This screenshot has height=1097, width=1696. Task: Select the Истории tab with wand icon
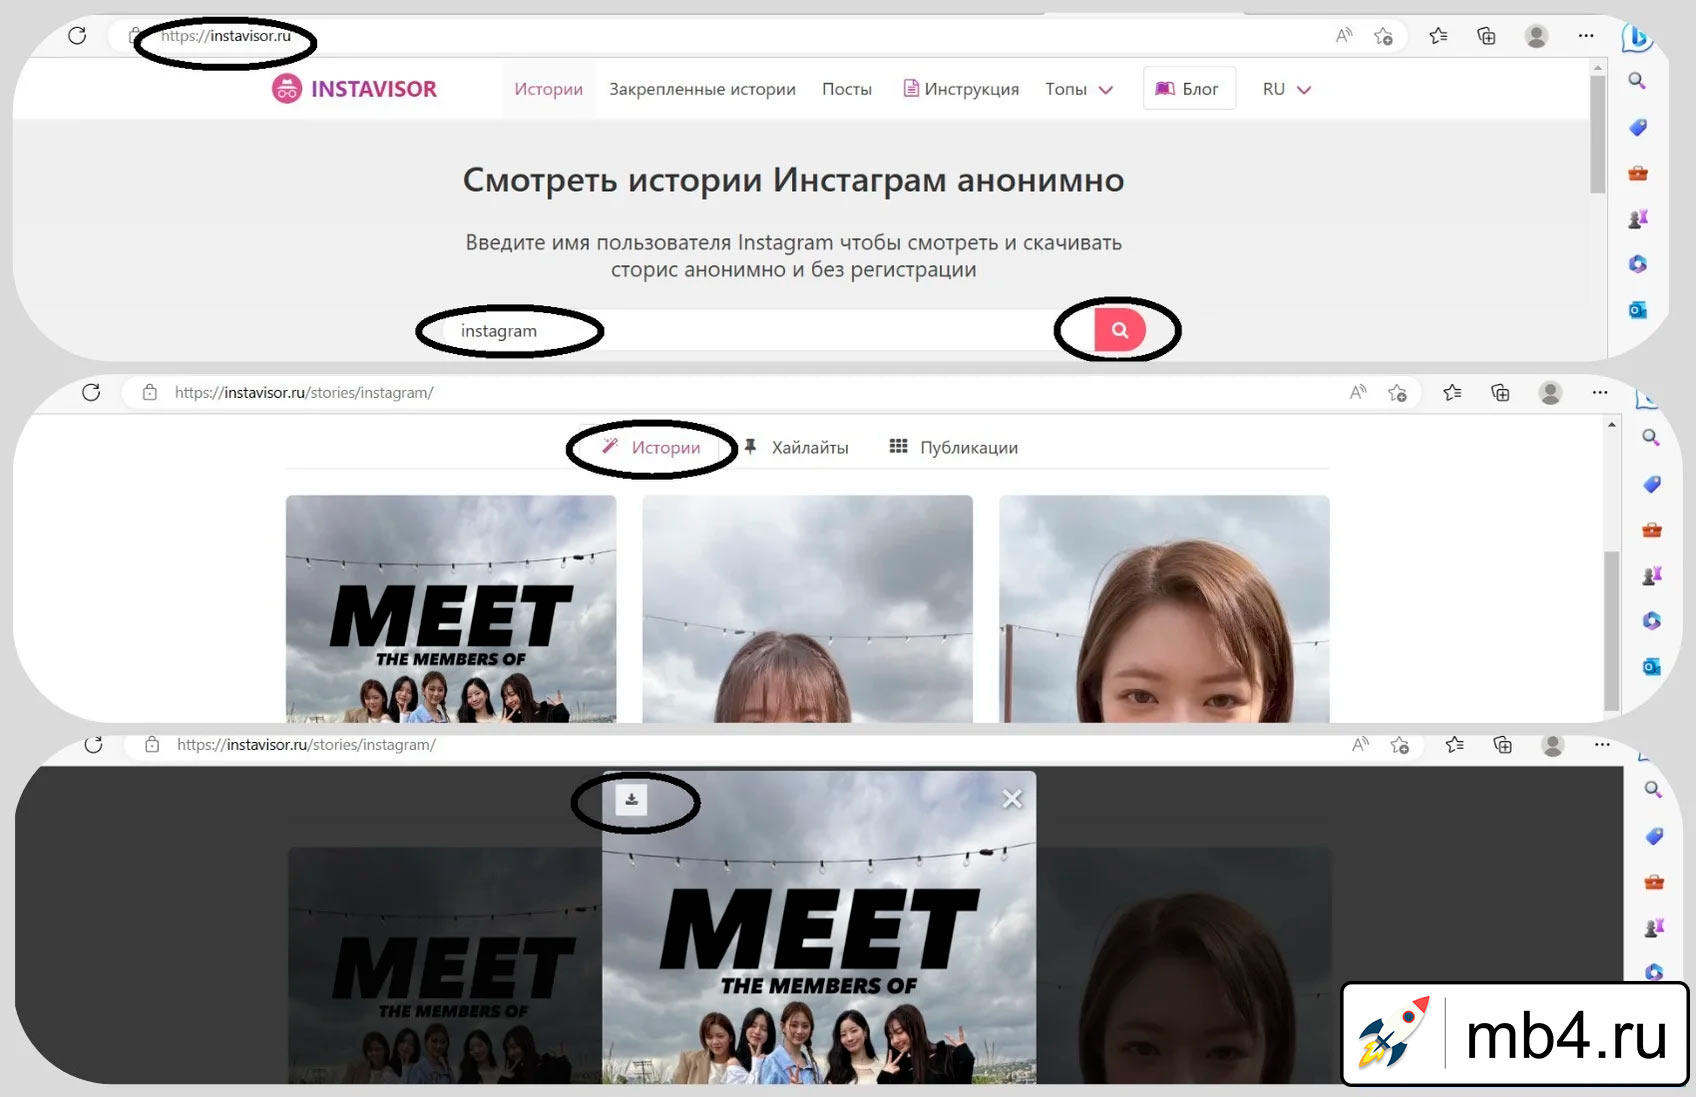[651, 448]
